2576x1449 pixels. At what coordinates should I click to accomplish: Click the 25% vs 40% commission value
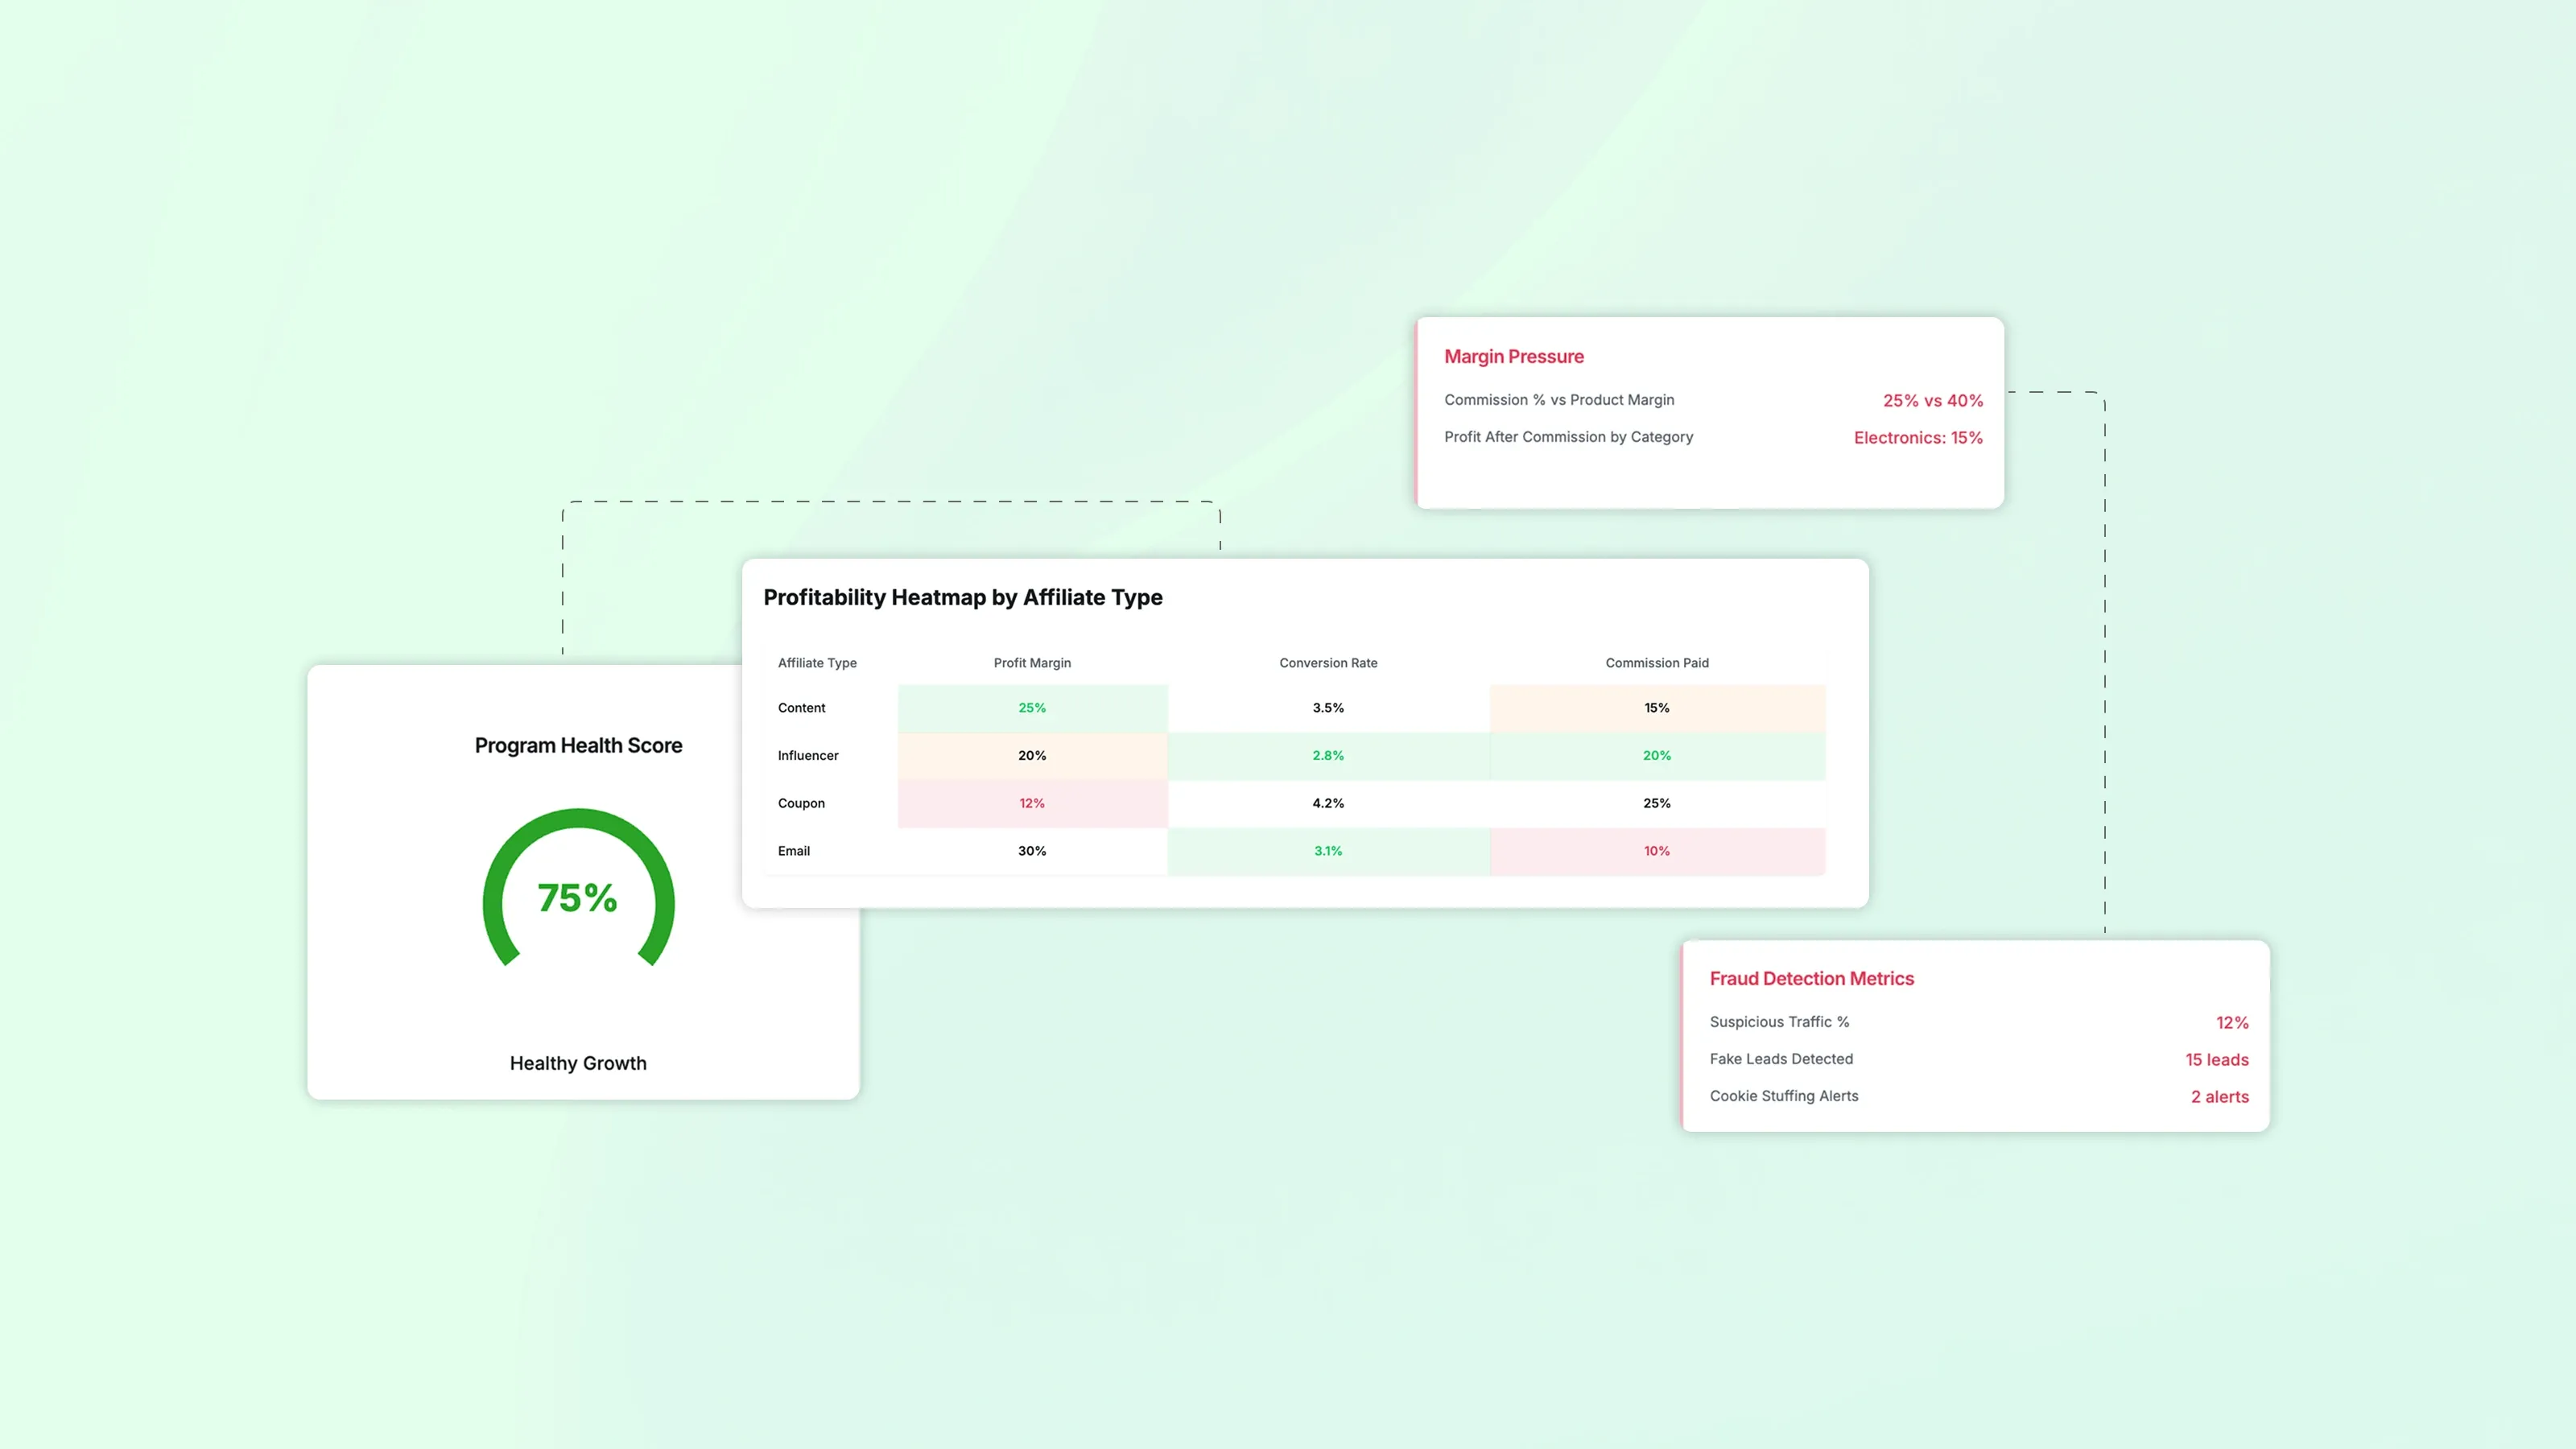pyautogui.click(x=1932, y=400)
